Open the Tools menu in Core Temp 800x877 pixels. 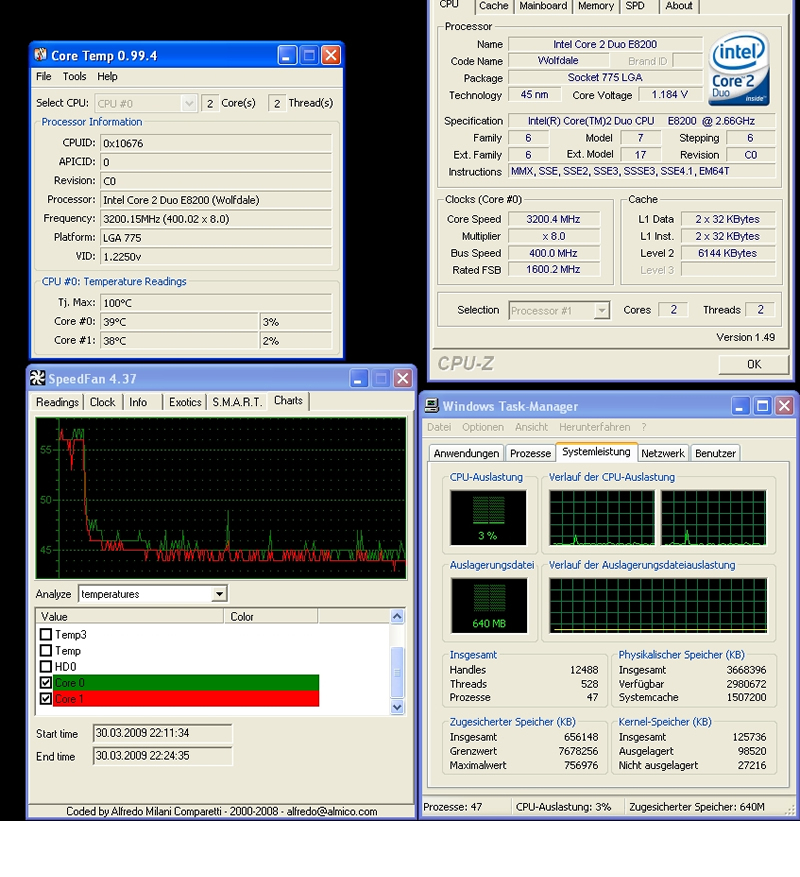coord(74,77)
